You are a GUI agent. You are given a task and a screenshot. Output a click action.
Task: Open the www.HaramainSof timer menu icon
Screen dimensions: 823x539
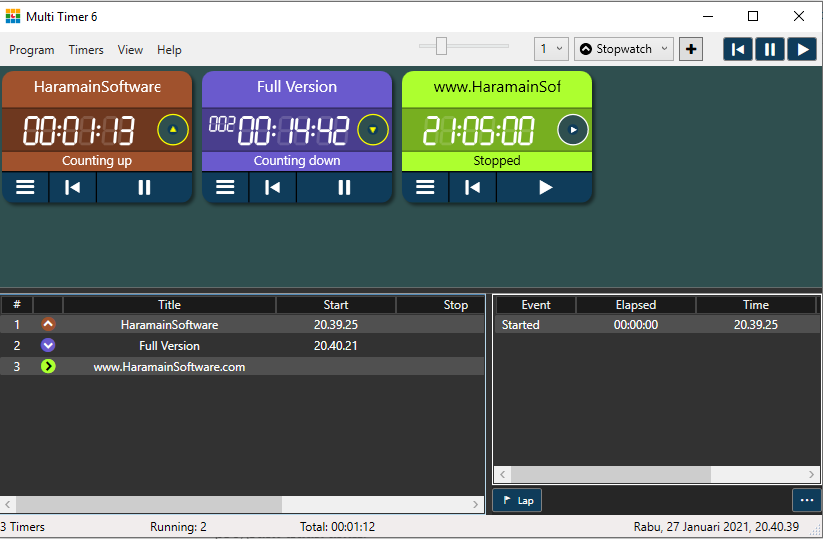(x=425, y=187)
